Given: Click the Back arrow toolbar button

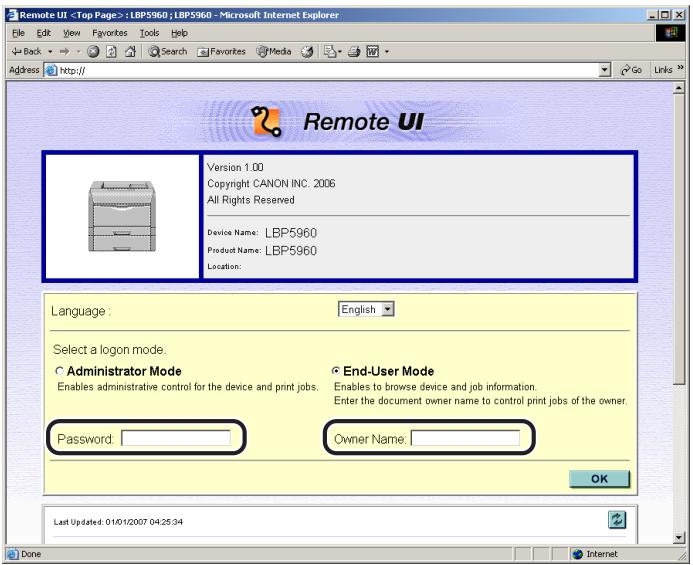Looking at the screenshot, I should (27, 52).
